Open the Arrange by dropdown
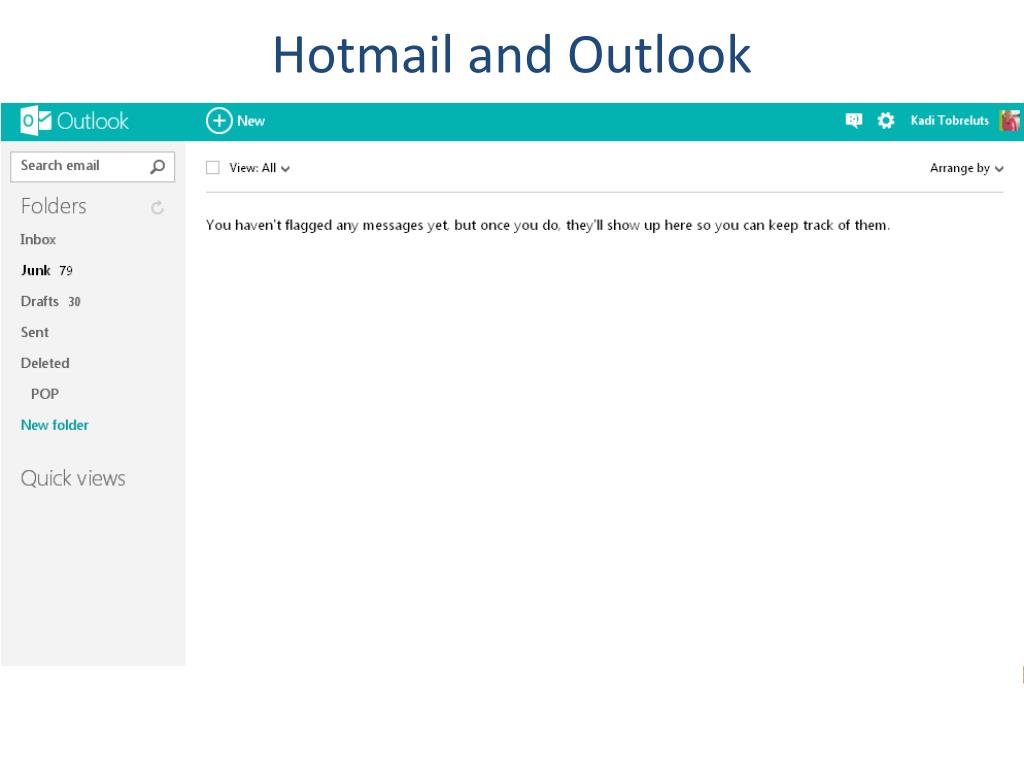This screenshot has height=768, width=1024. (967, 168)
